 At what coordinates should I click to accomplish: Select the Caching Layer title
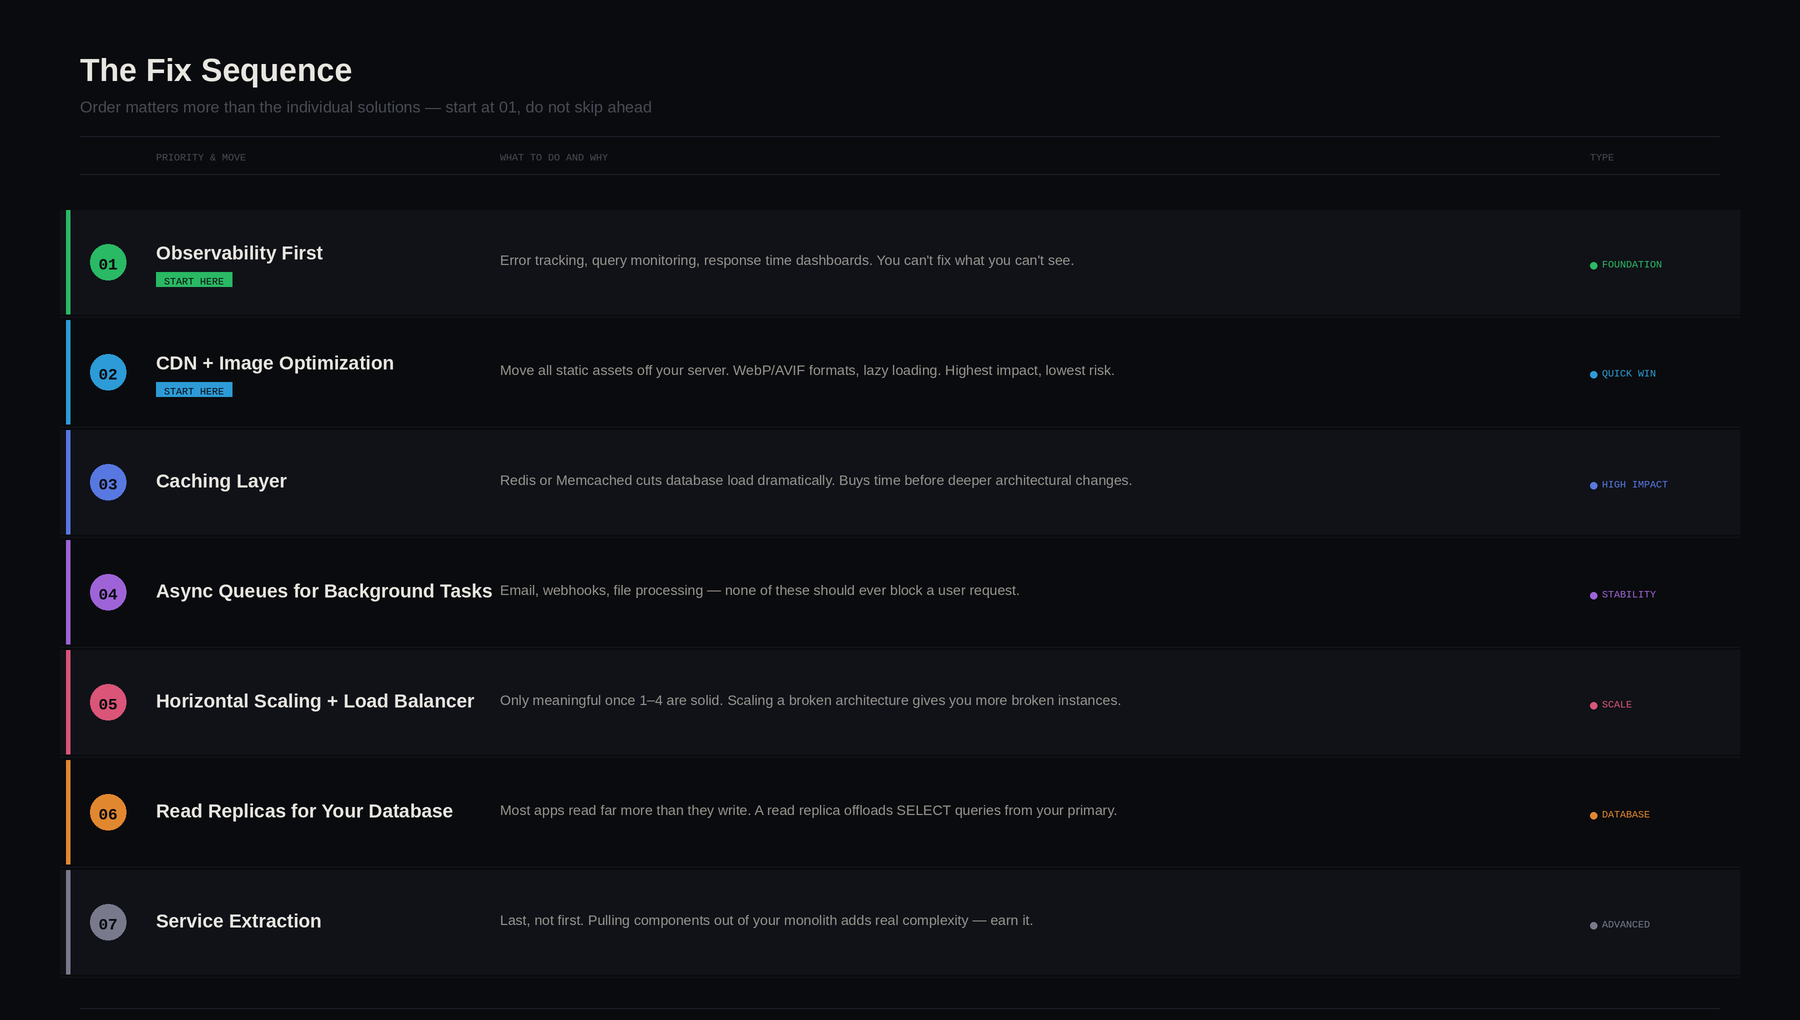221,481
